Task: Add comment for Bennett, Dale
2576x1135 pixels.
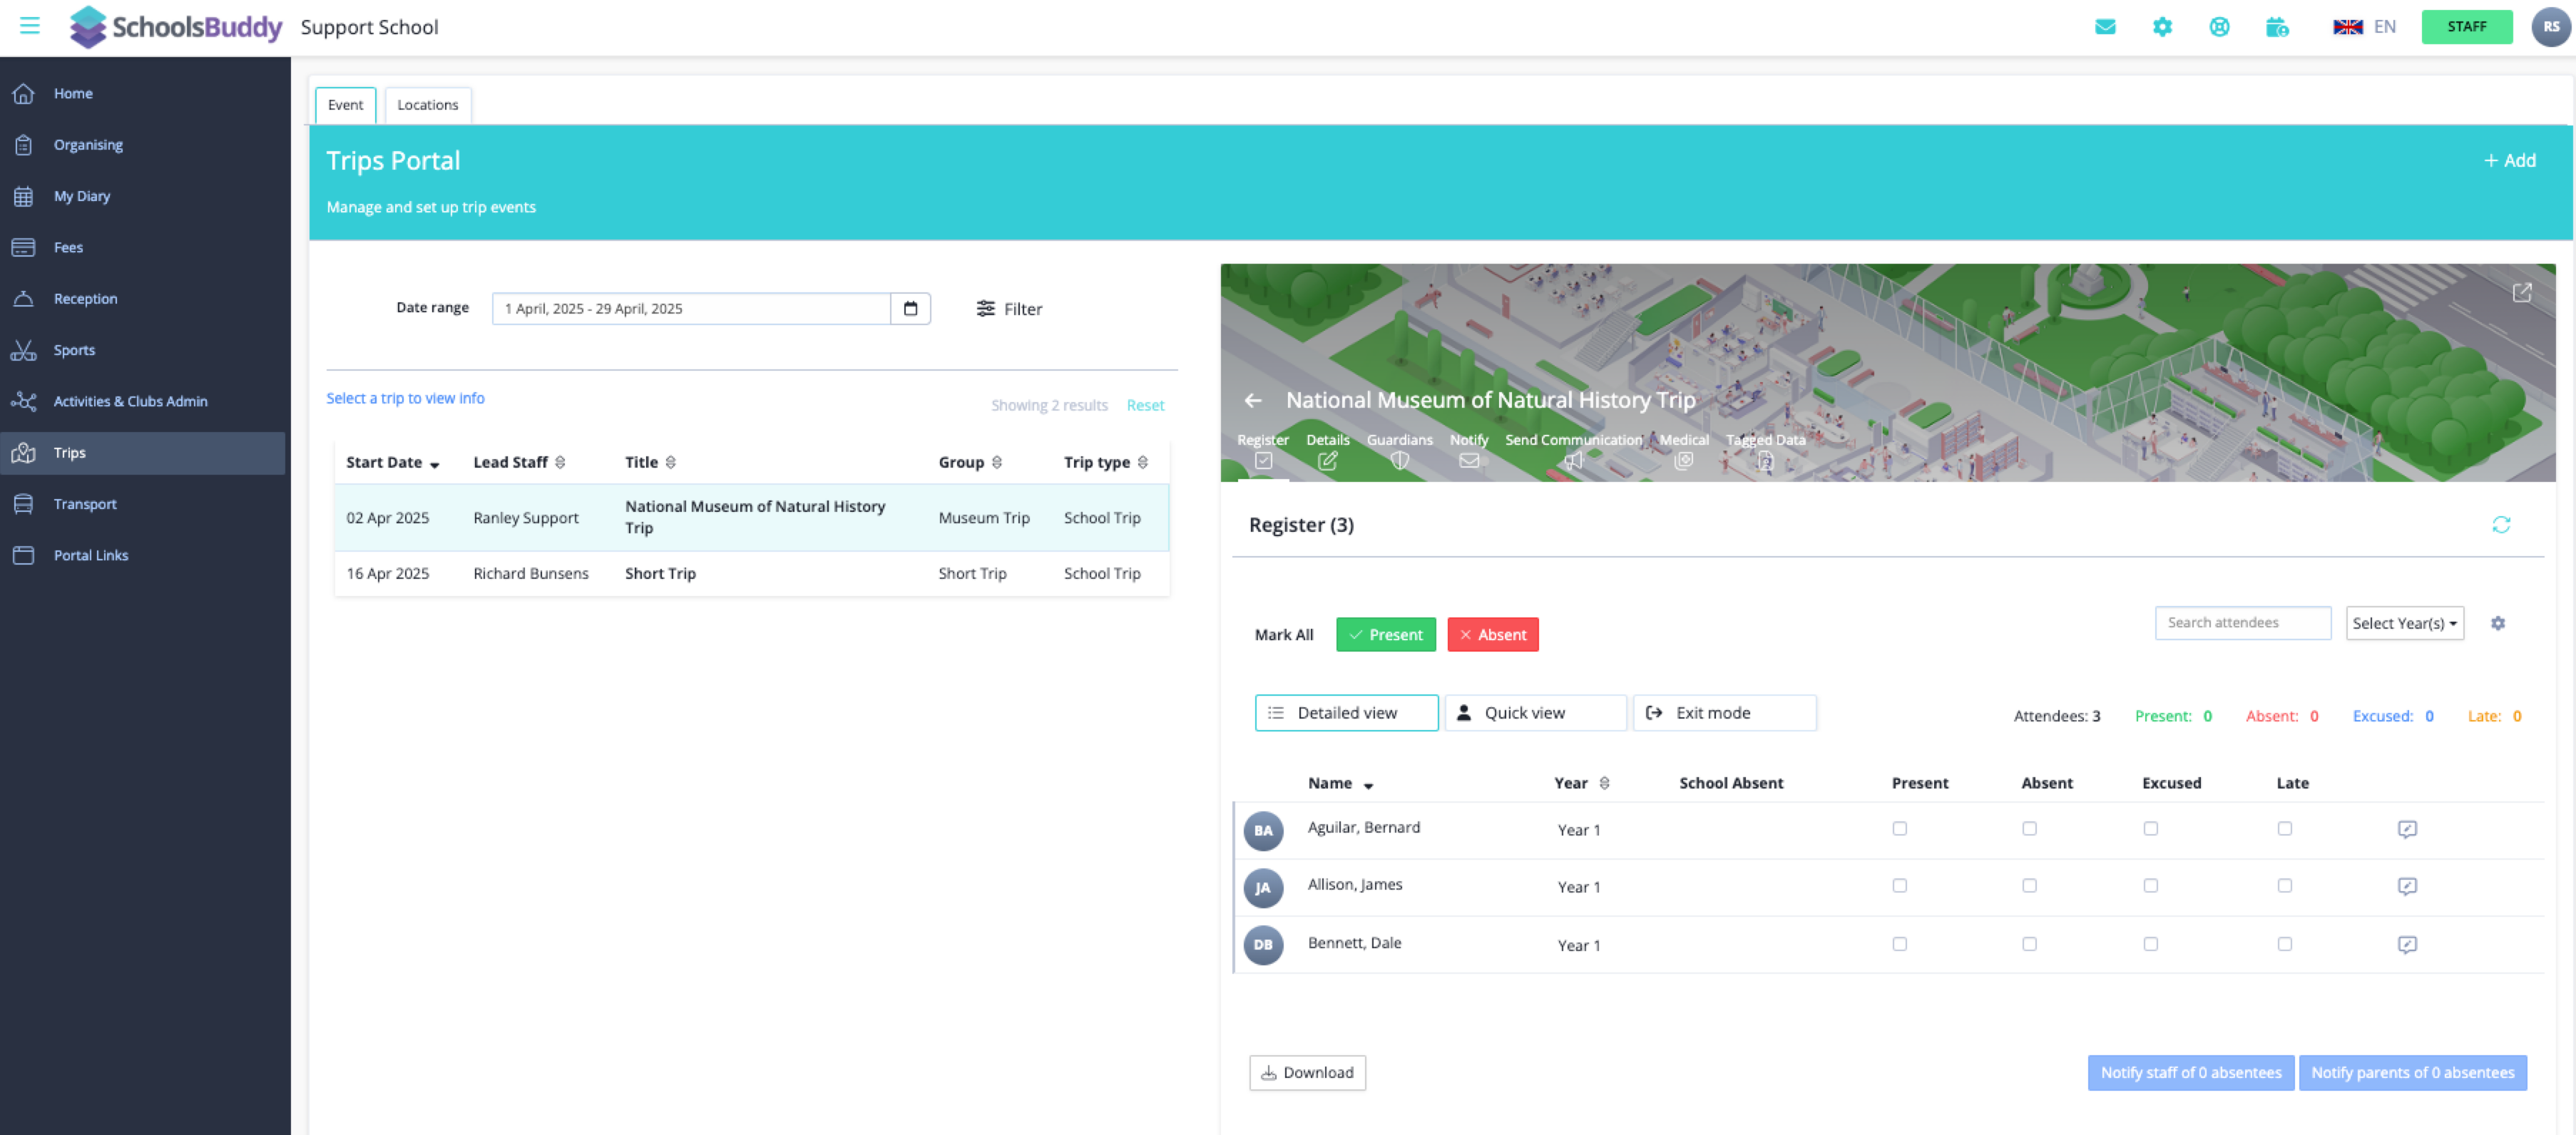Action: click(2407, 944)
